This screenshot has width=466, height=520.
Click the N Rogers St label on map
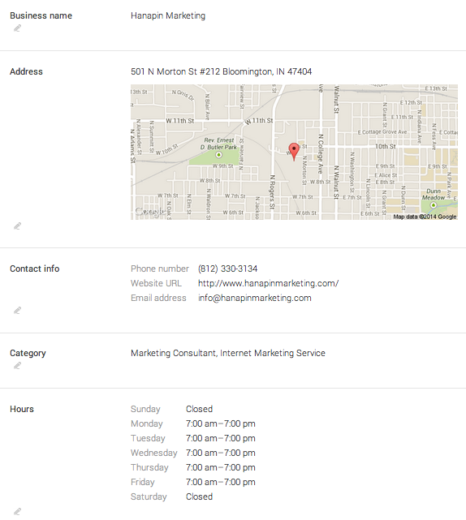(x=272, y=192)
